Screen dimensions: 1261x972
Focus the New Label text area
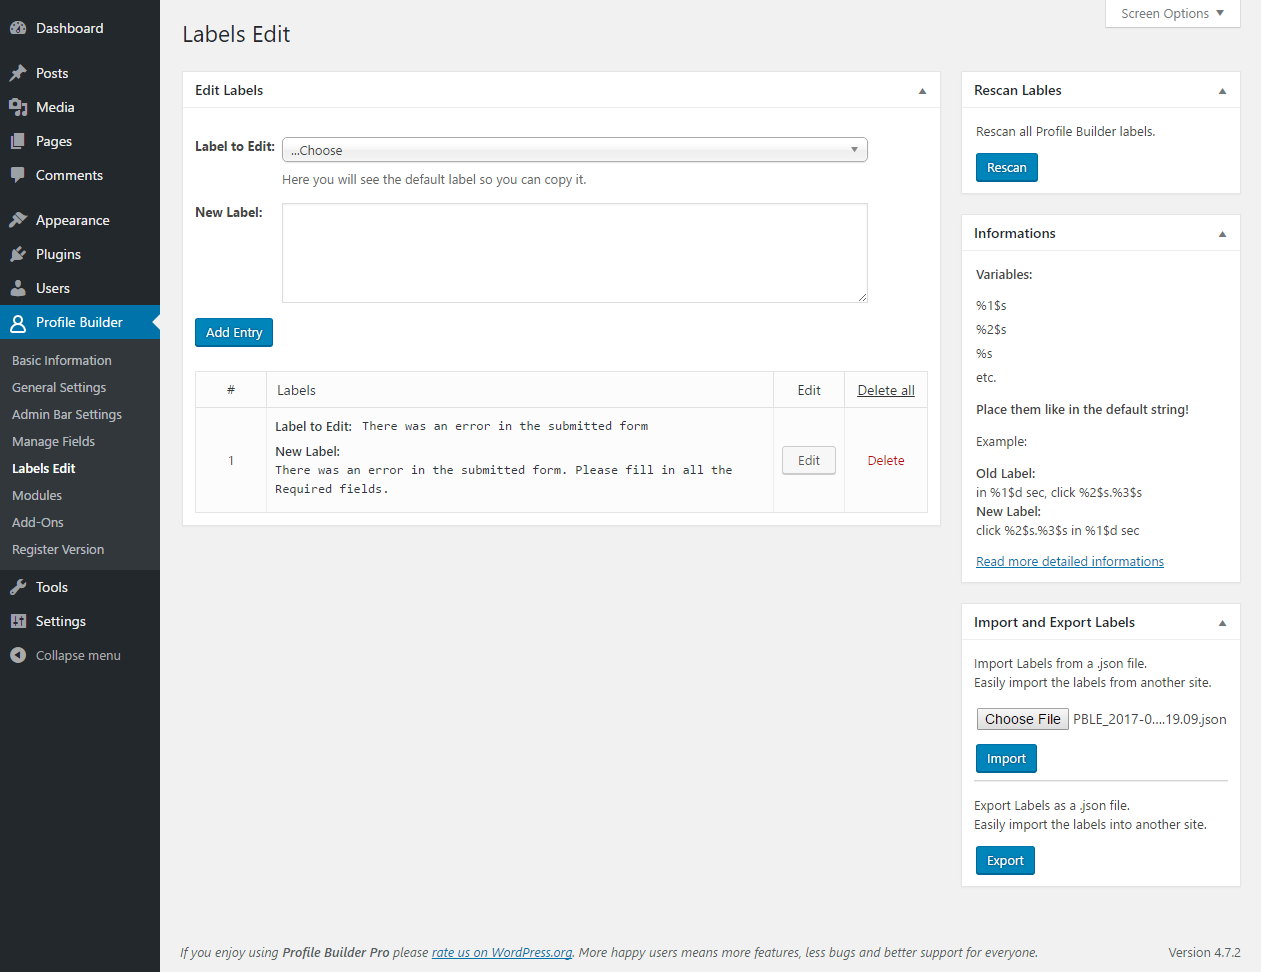point(575,253)
